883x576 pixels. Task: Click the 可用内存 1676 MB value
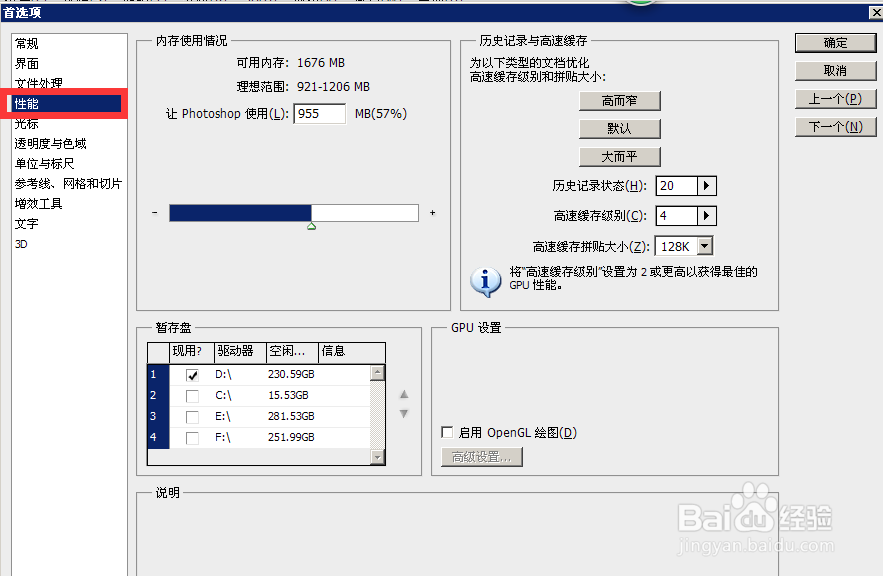click(321, 62)
